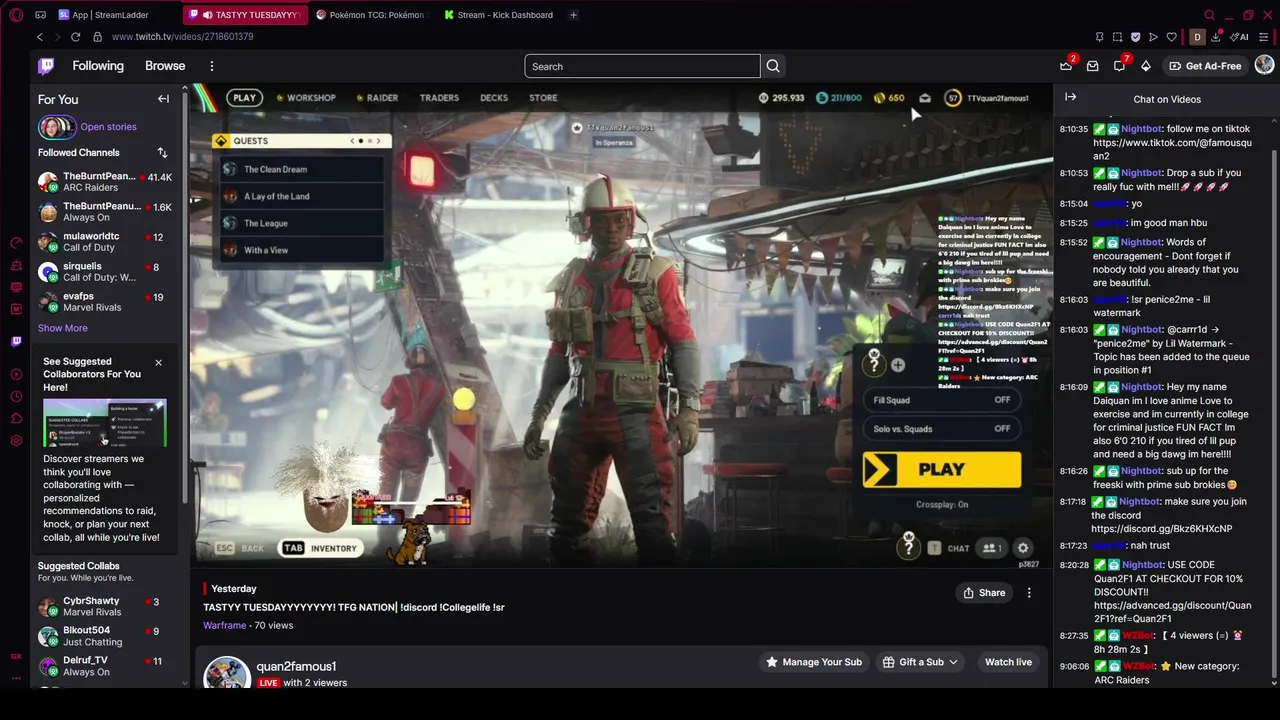Open the Following page

coord(98,66)
